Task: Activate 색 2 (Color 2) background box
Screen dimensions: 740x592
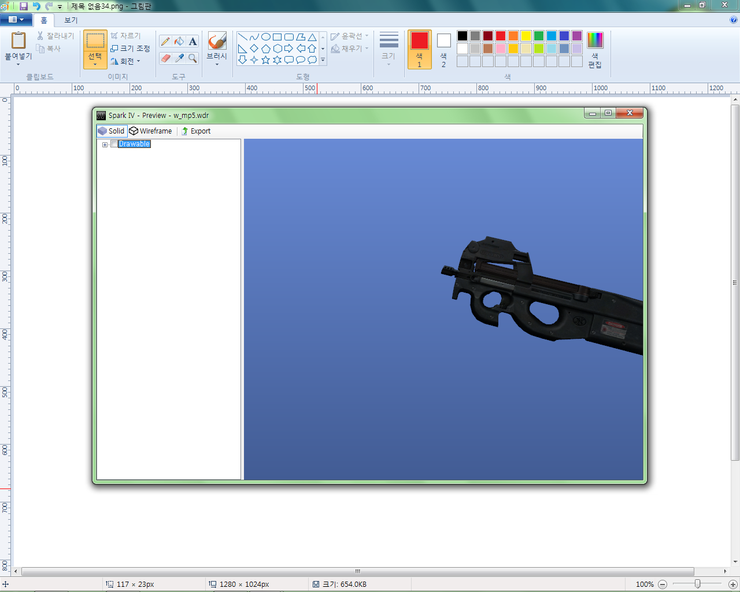Action: 444,49
